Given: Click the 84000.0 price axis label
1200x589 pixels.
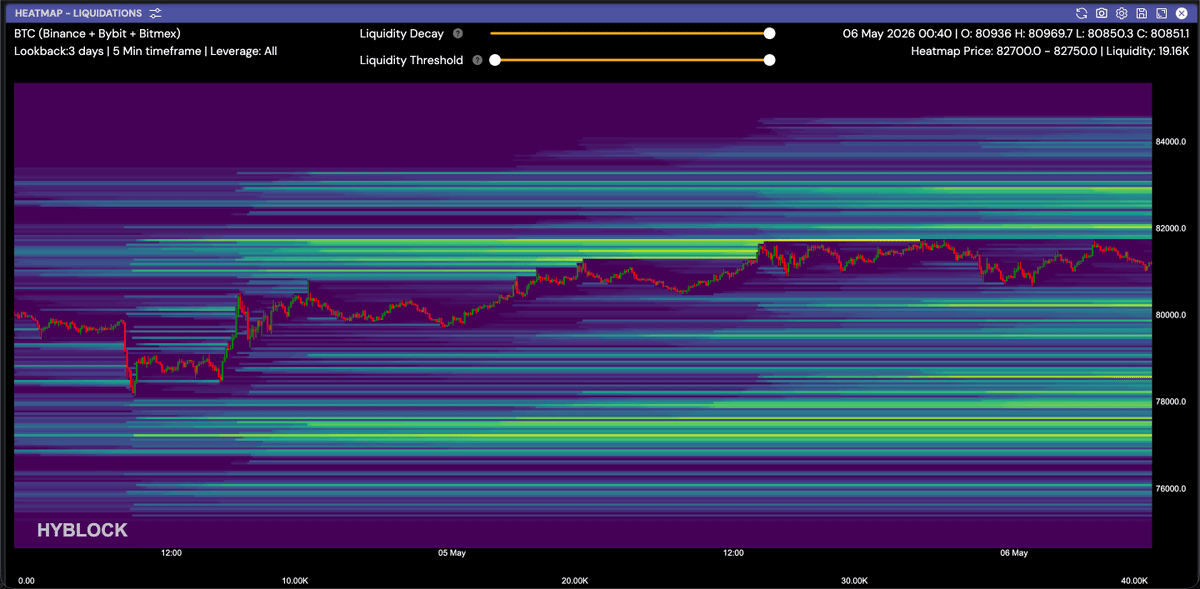Looking at the screenshot, I should (1171, 142).
